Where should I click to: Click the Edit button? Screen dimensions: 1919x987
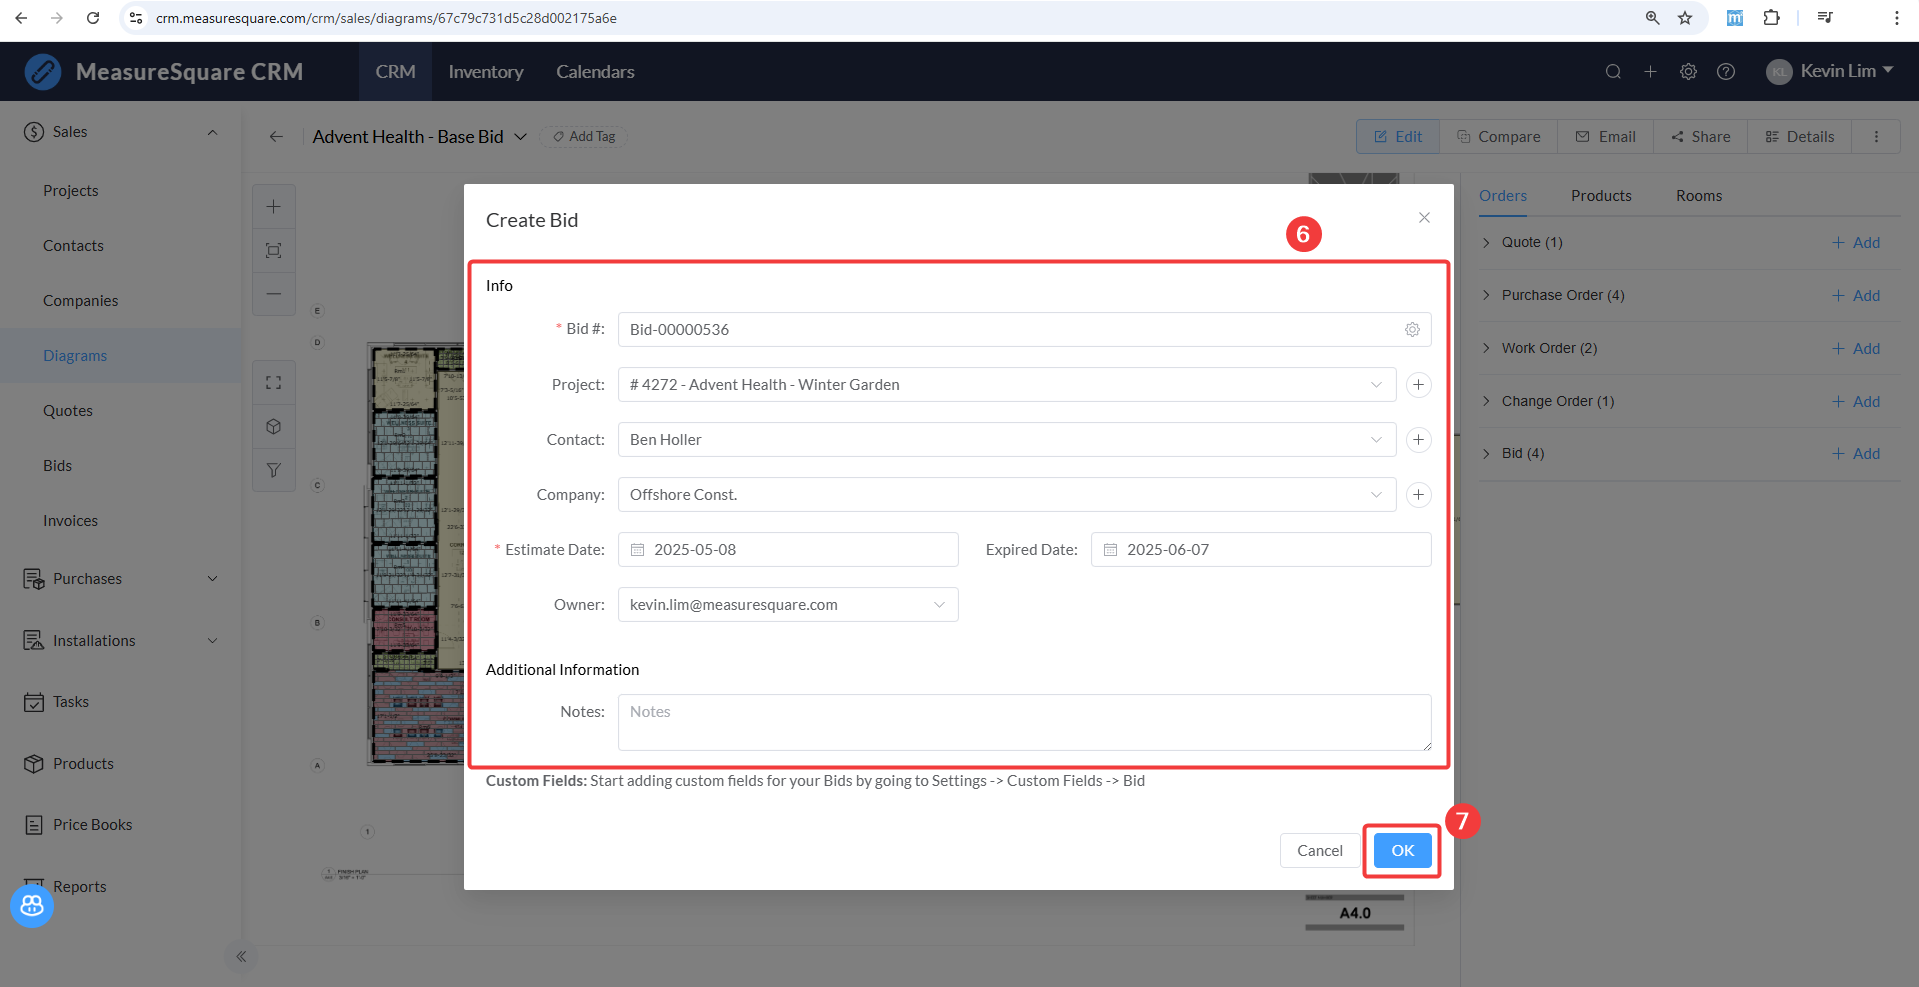coord(1398,137)
